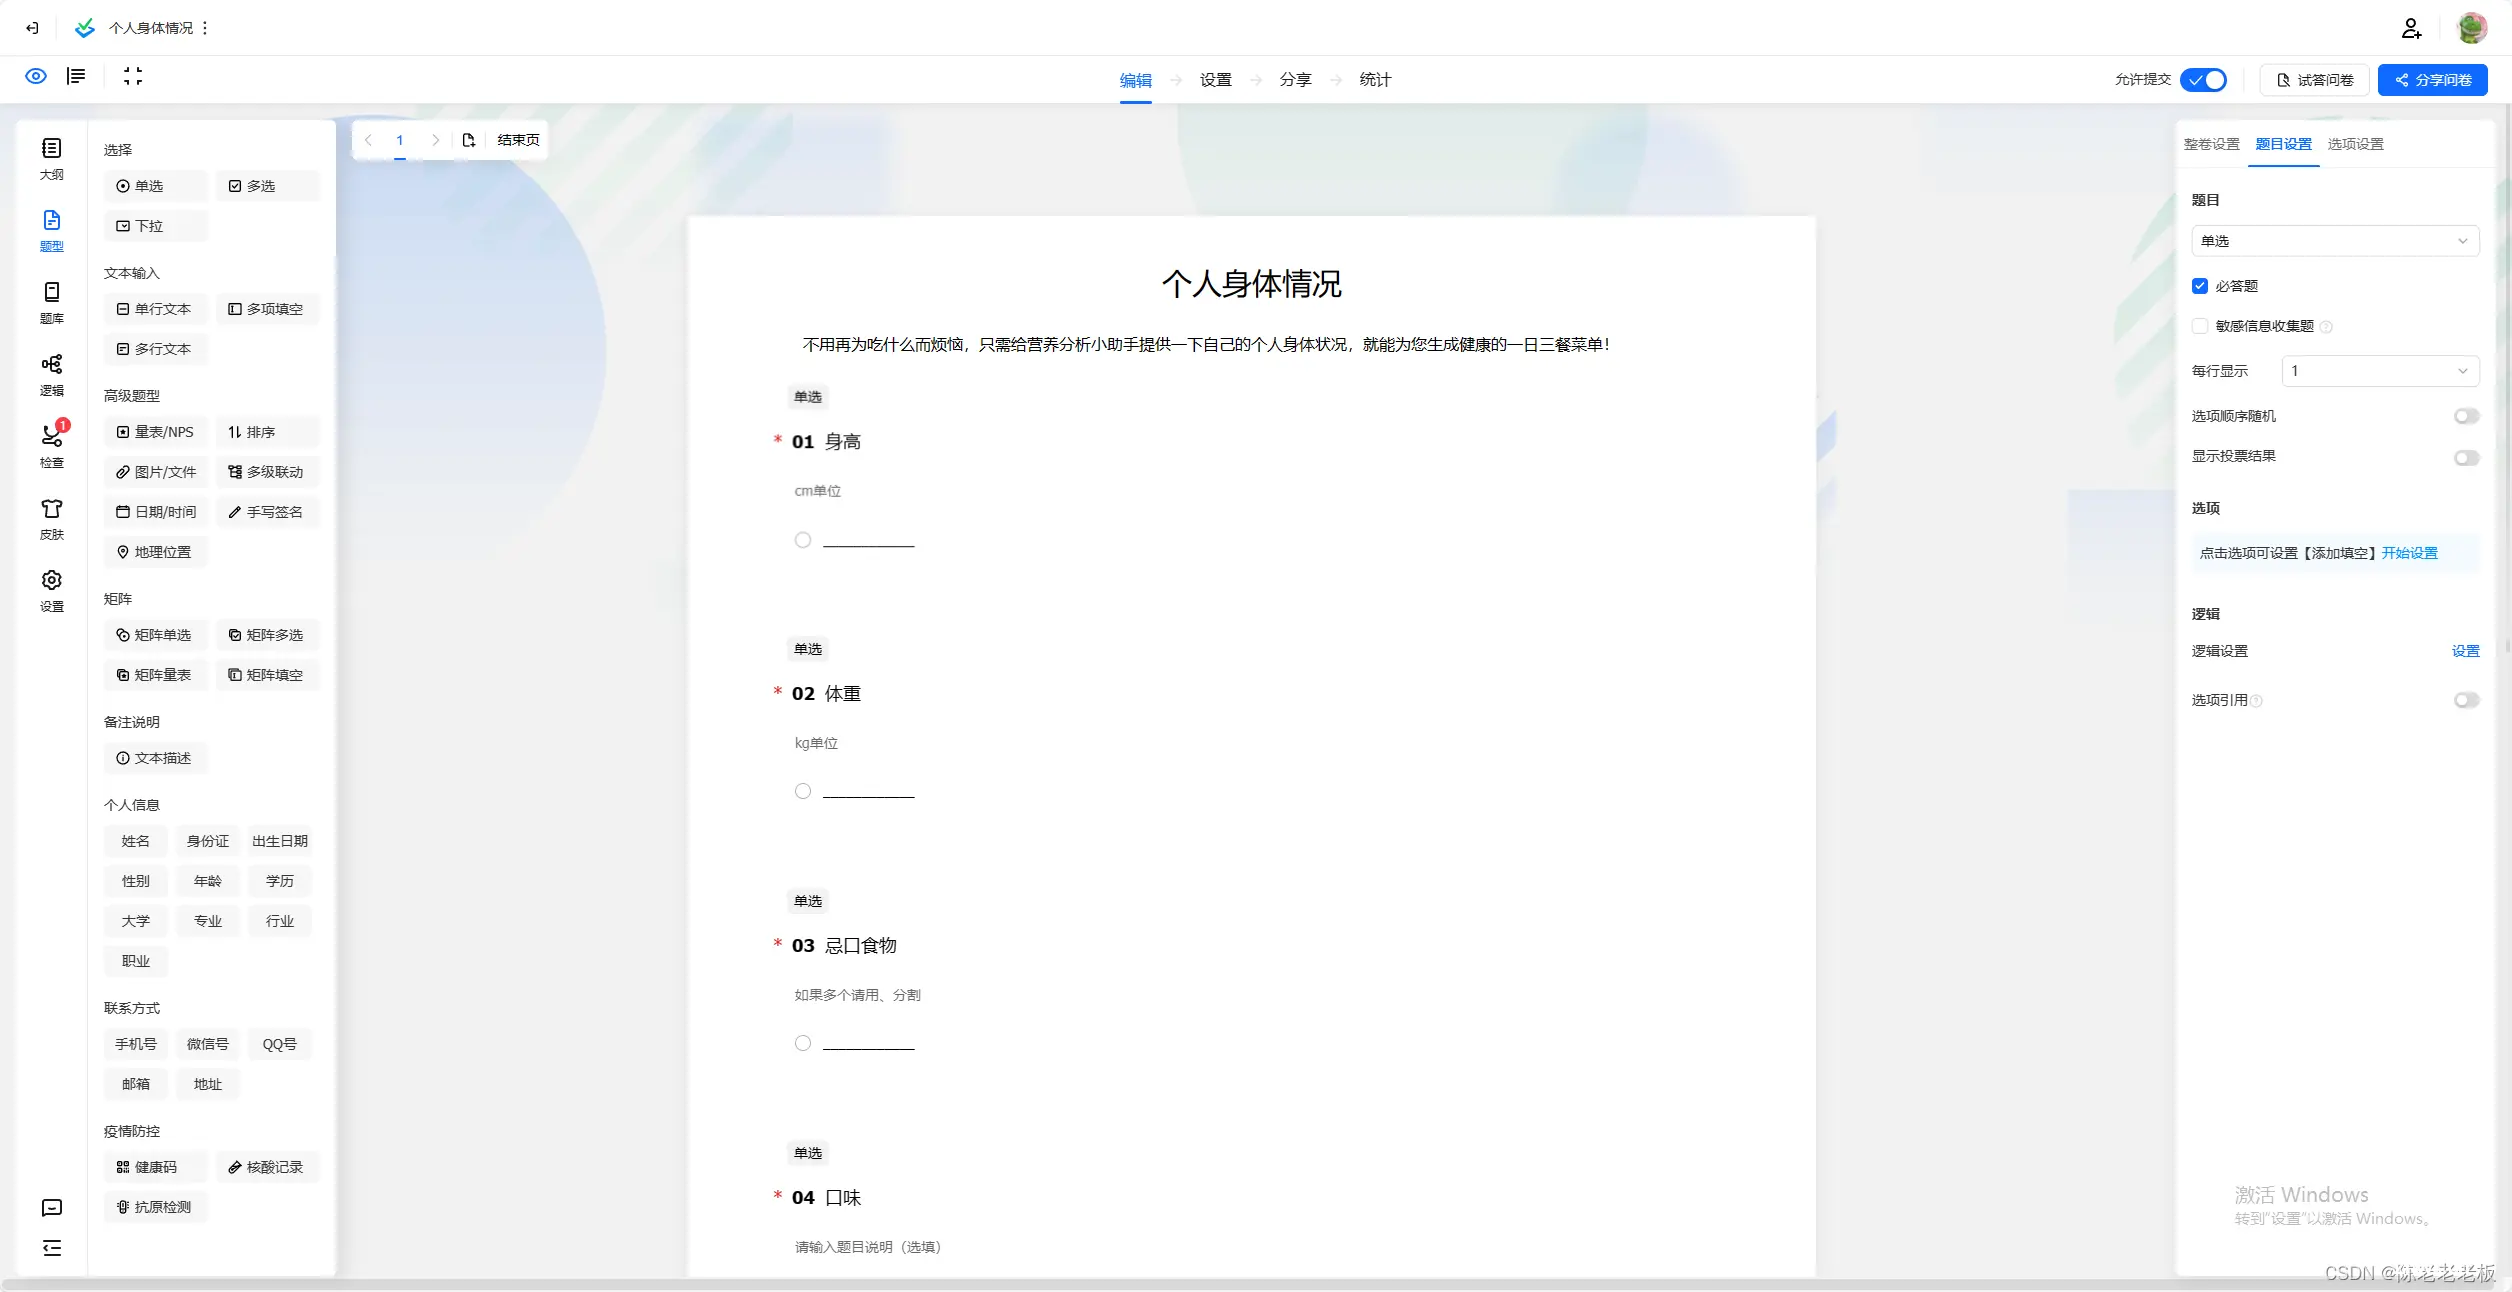Viewport: 2512px width, 1292px height.
Task: Click the feedback chat icon at bottom left
Action: click(52, 1208)
